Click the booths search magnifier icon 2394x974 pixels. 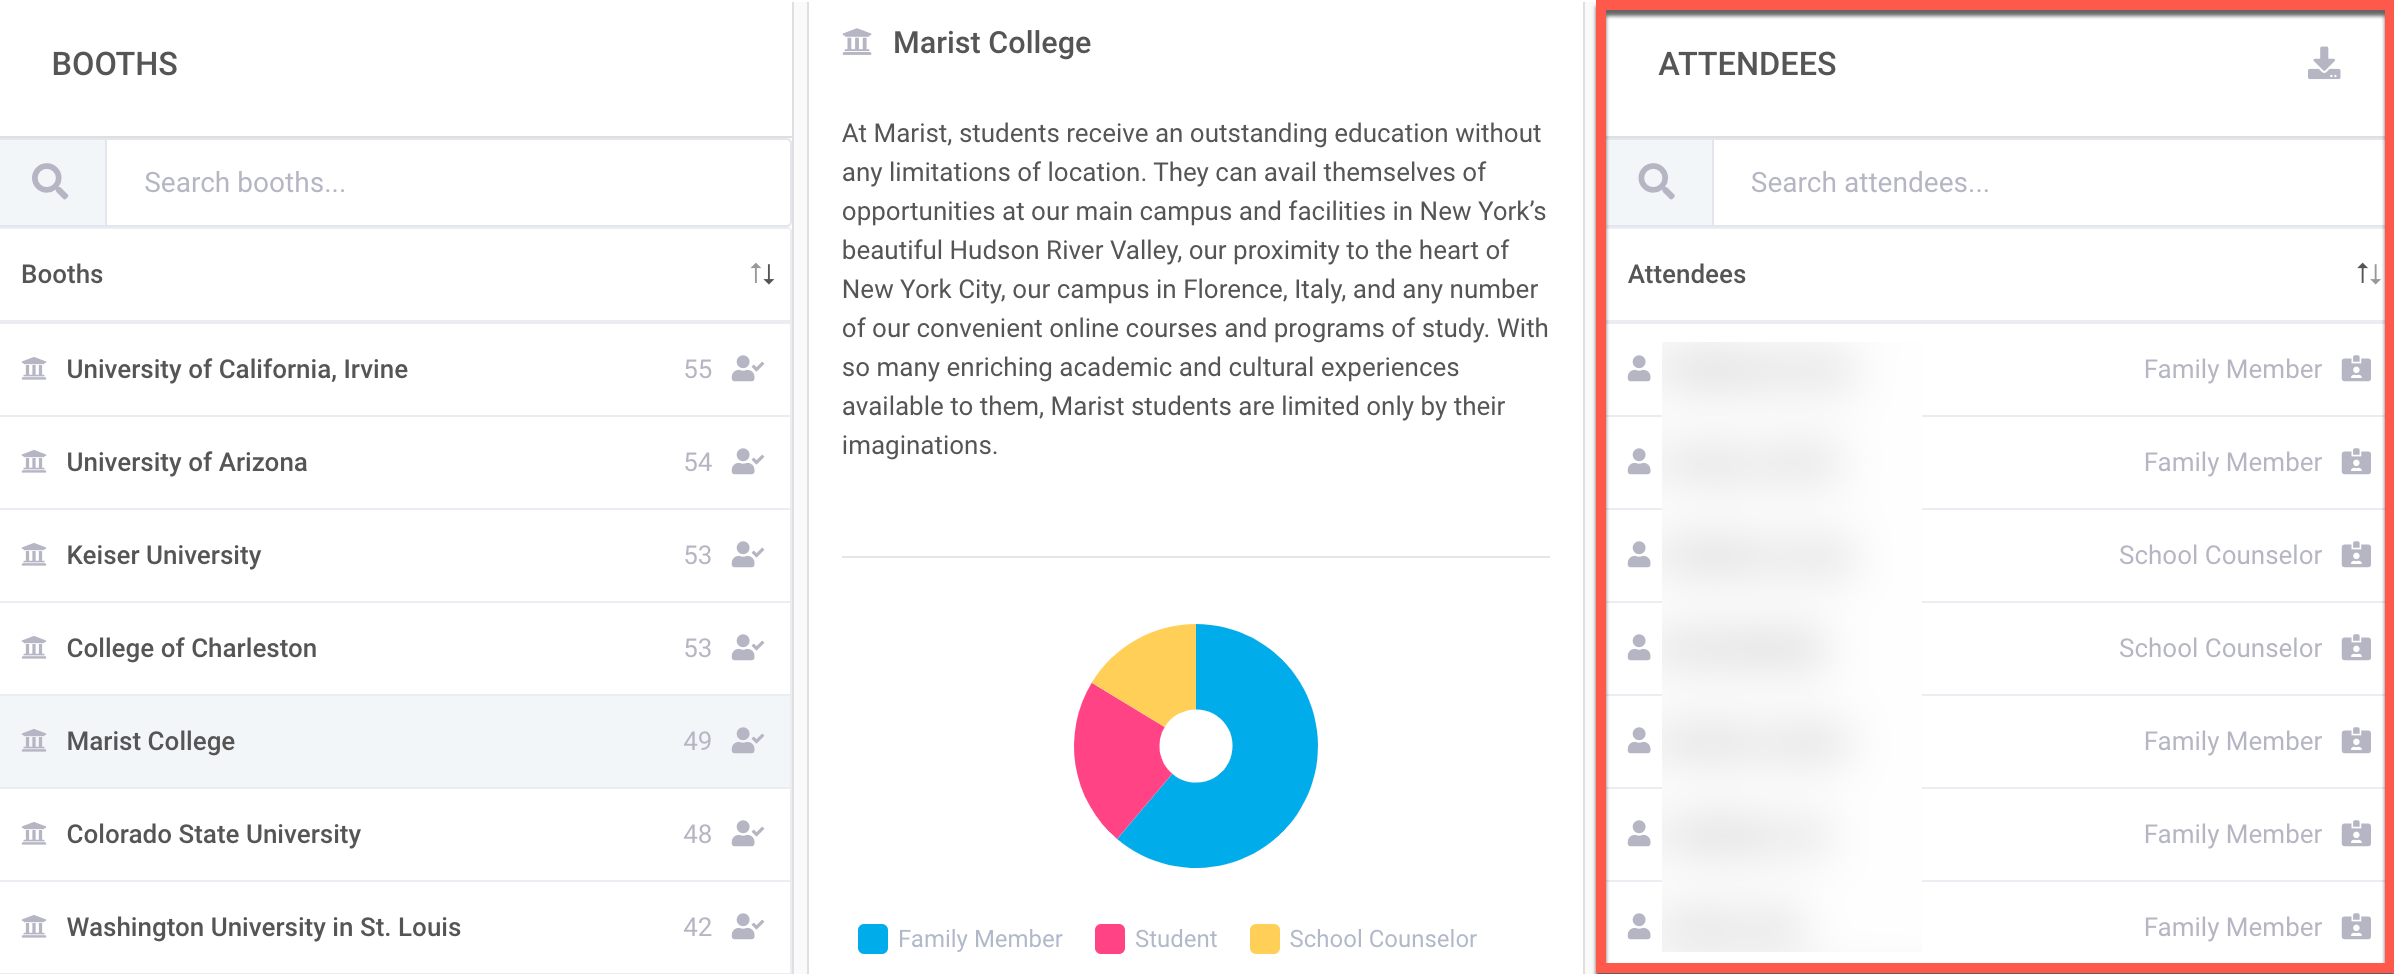pos(50,182)
